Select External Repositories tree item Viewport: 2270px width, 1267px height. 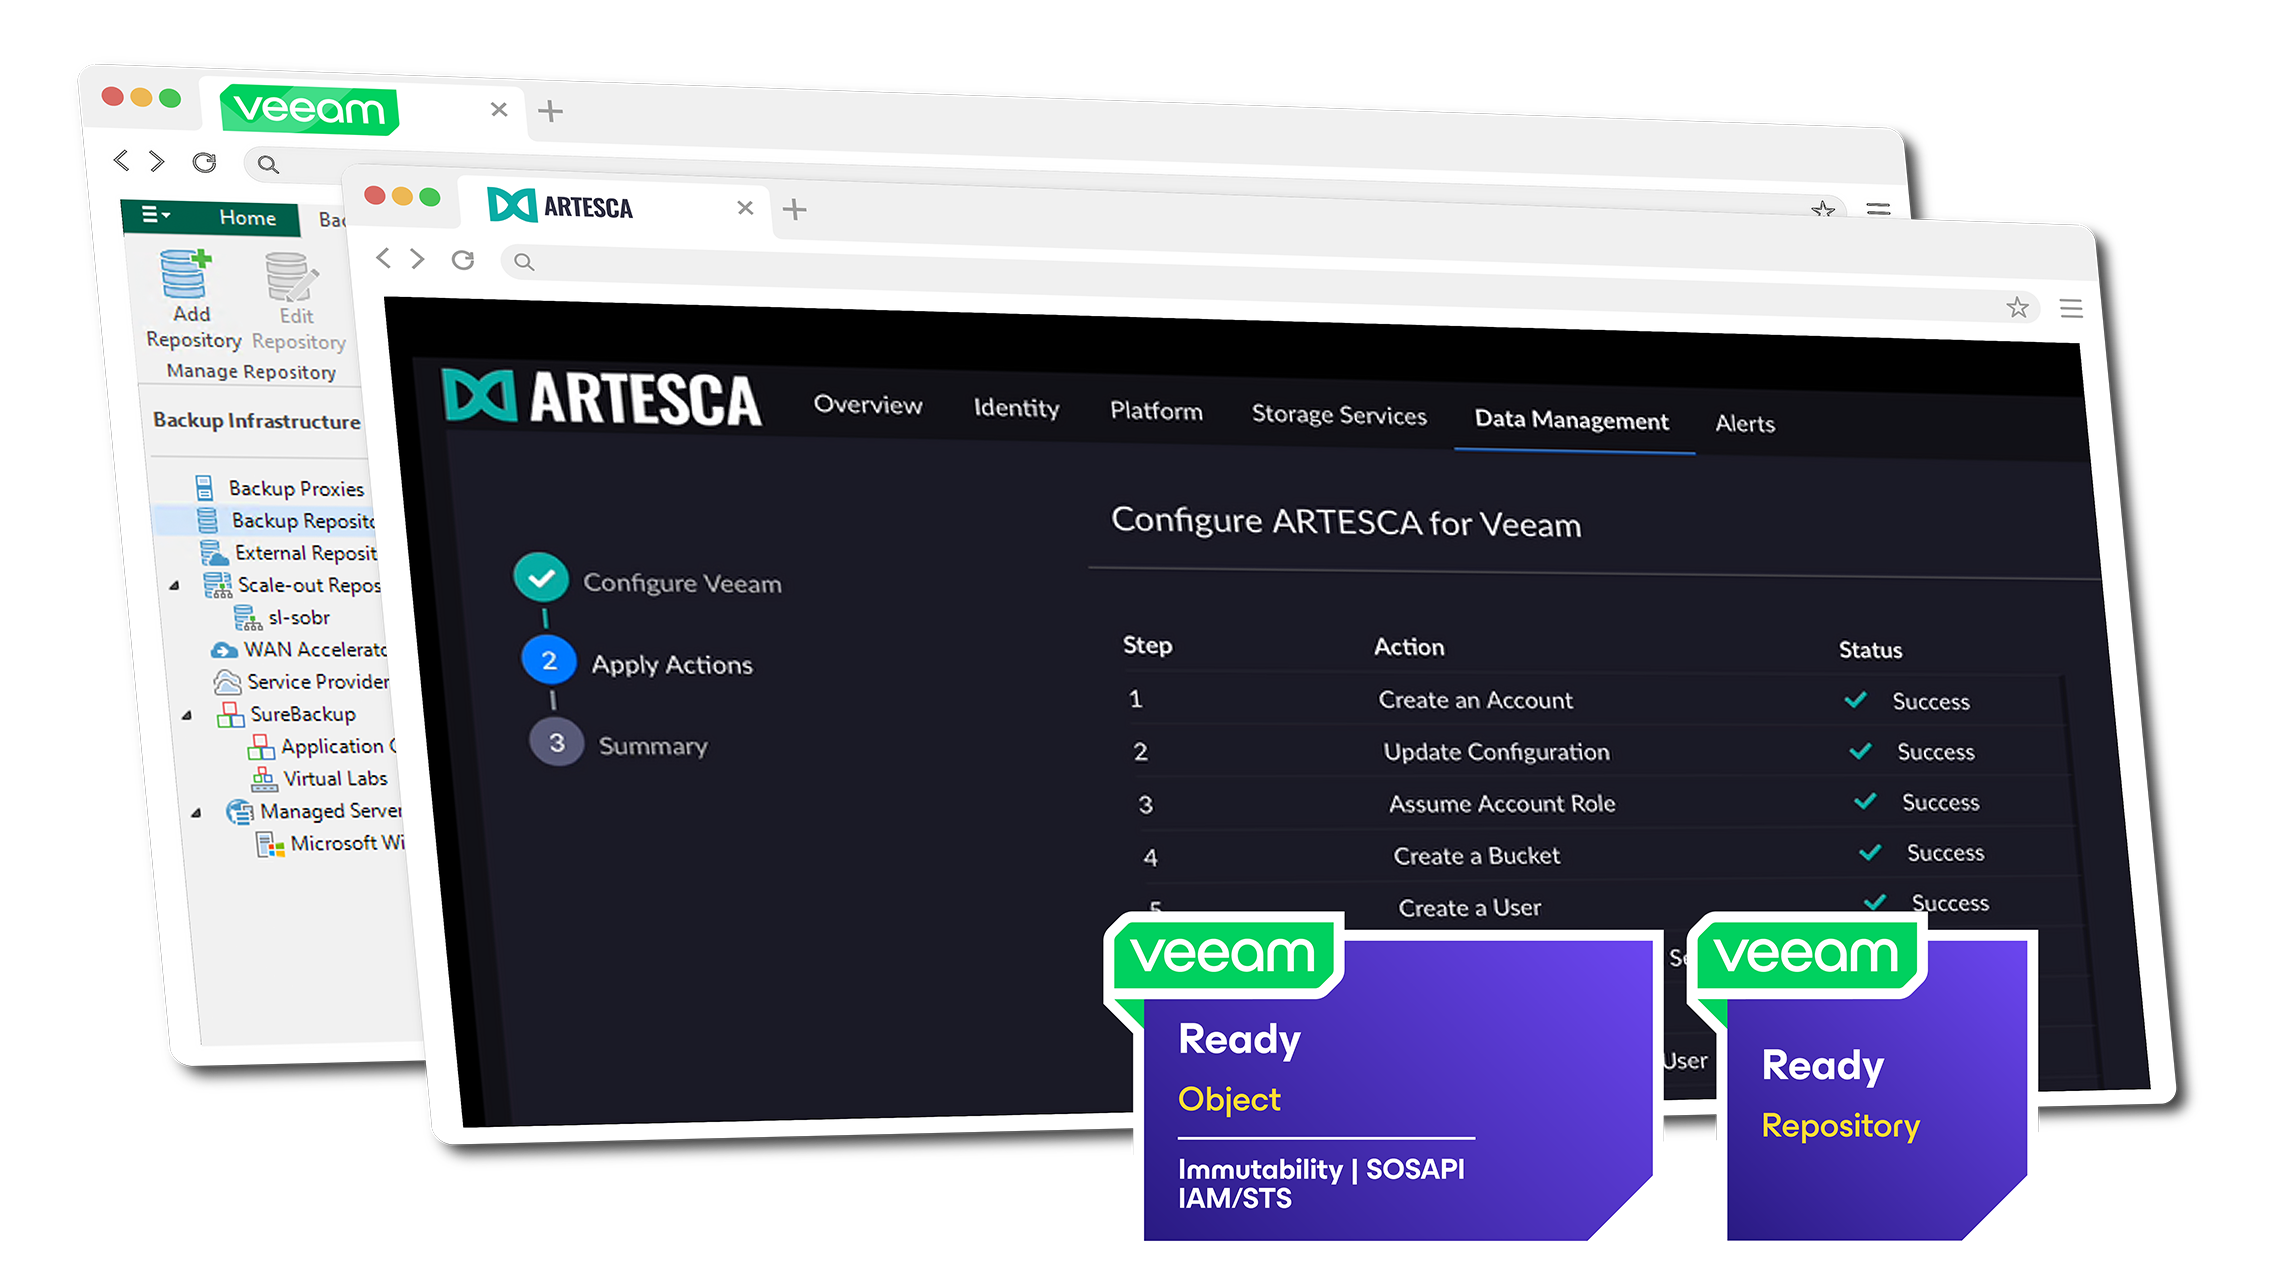289,552
